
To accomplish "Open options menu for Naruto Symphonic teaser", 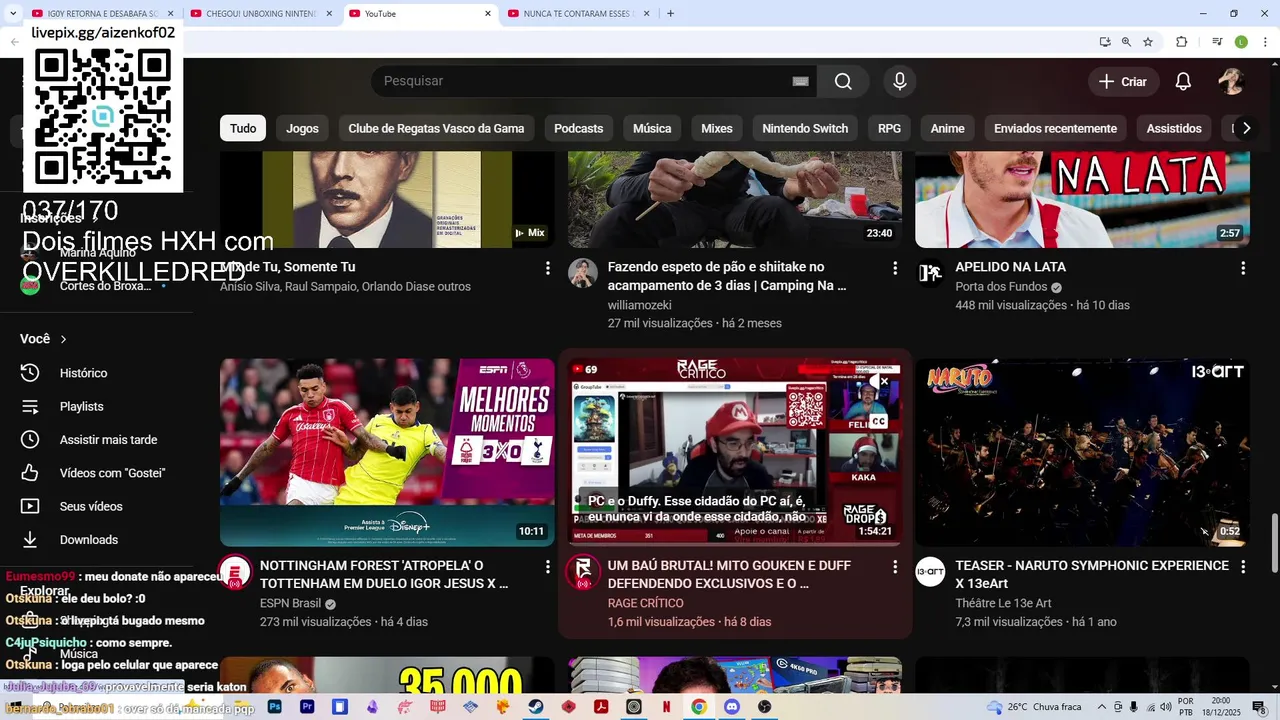I will click(1243, 566).
